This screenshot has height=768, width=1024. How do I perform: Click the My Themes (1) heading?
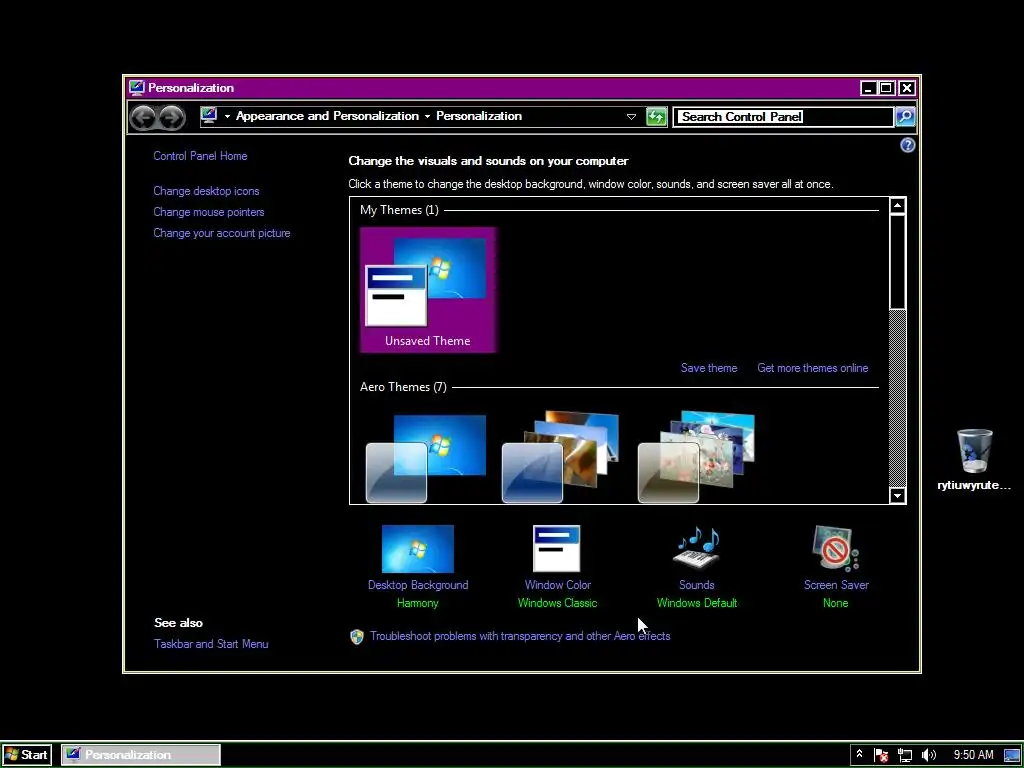399,210
